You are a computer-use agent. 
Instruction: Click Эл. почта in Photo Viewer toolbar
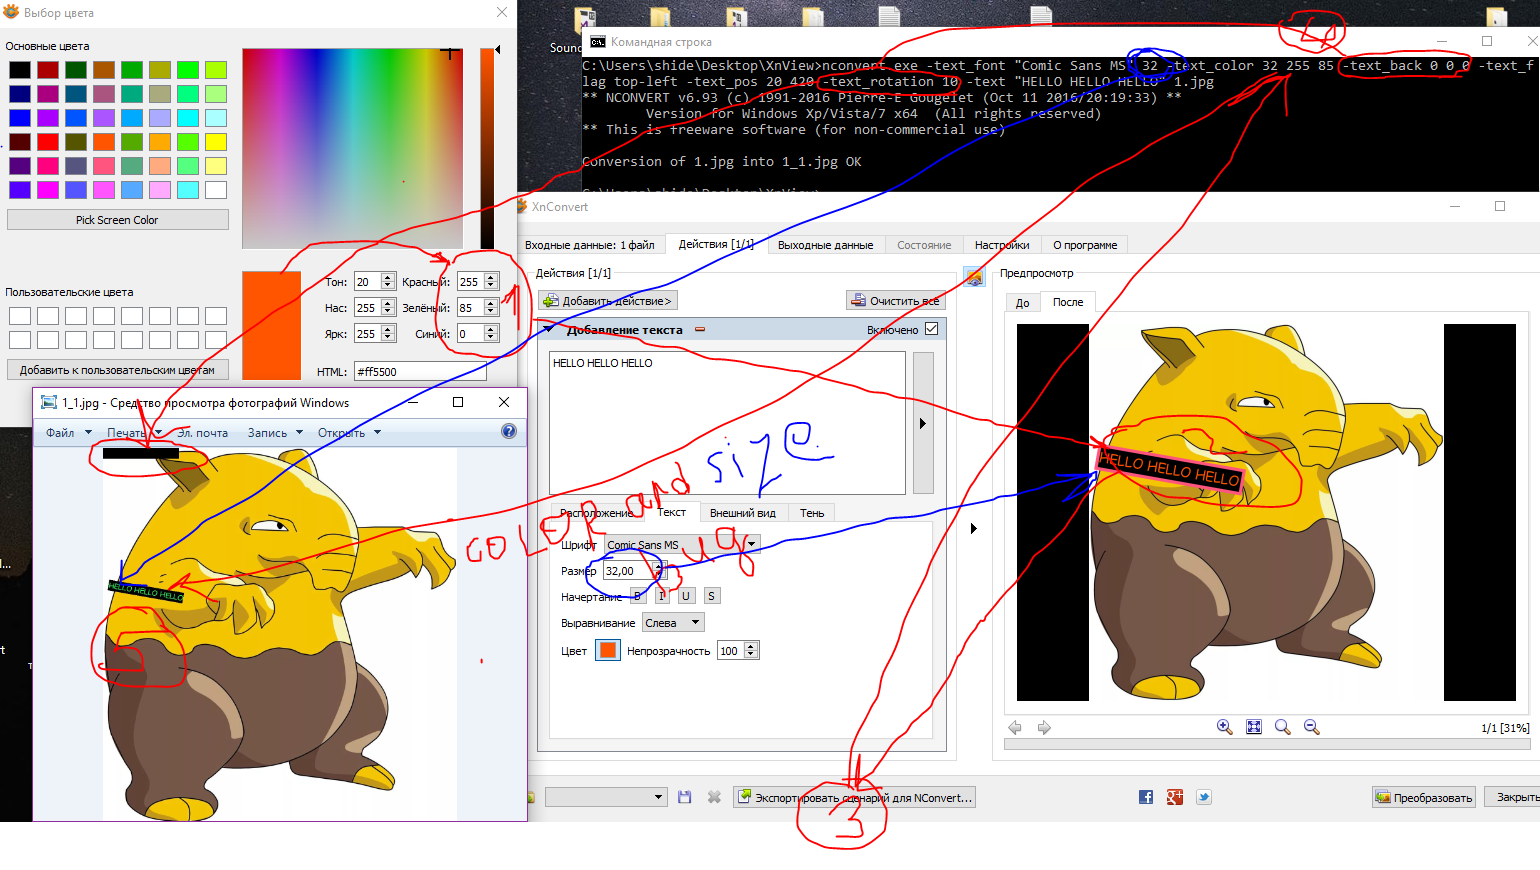coord(203,433)
